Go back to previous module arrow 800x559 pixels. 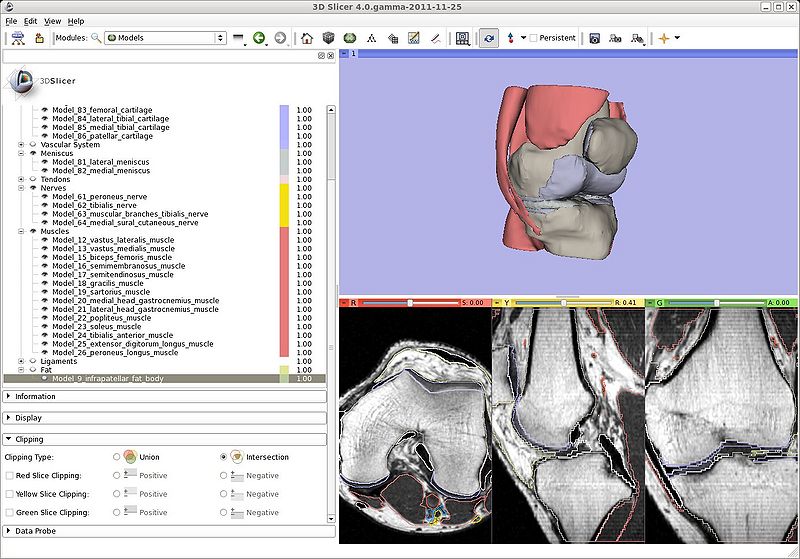(x=259, y=38)
